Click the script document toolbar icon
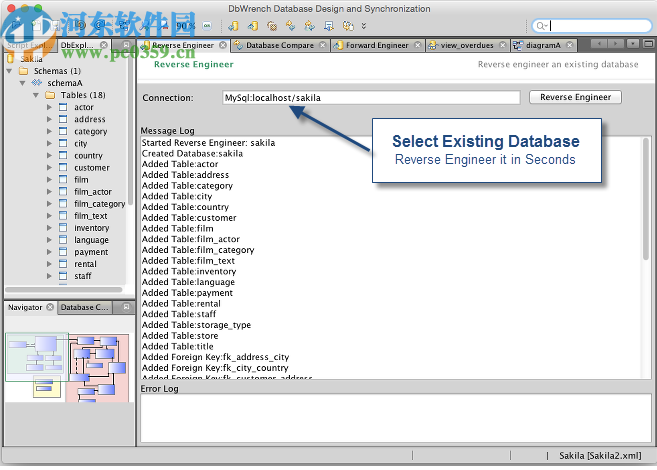 [x=328, y=26]
